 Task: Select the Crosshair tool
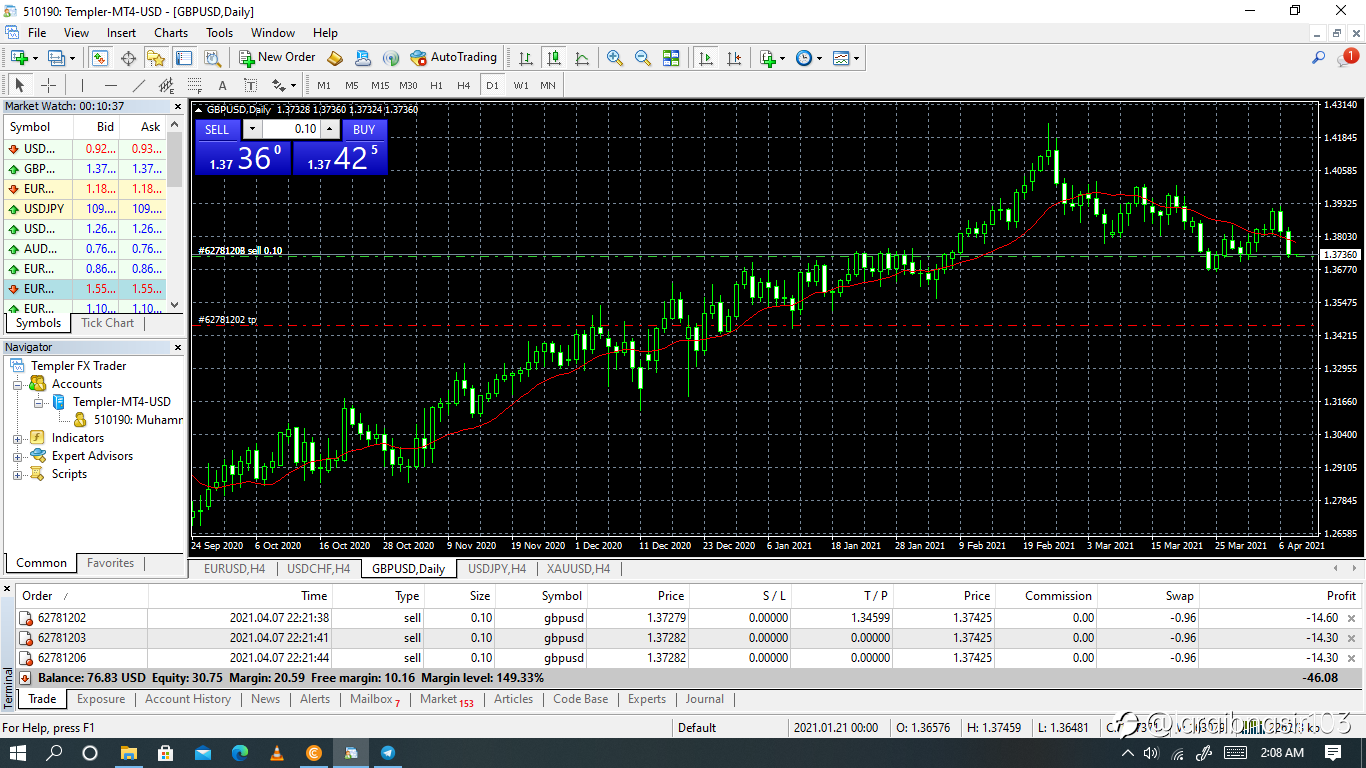(x=48, y=85)
